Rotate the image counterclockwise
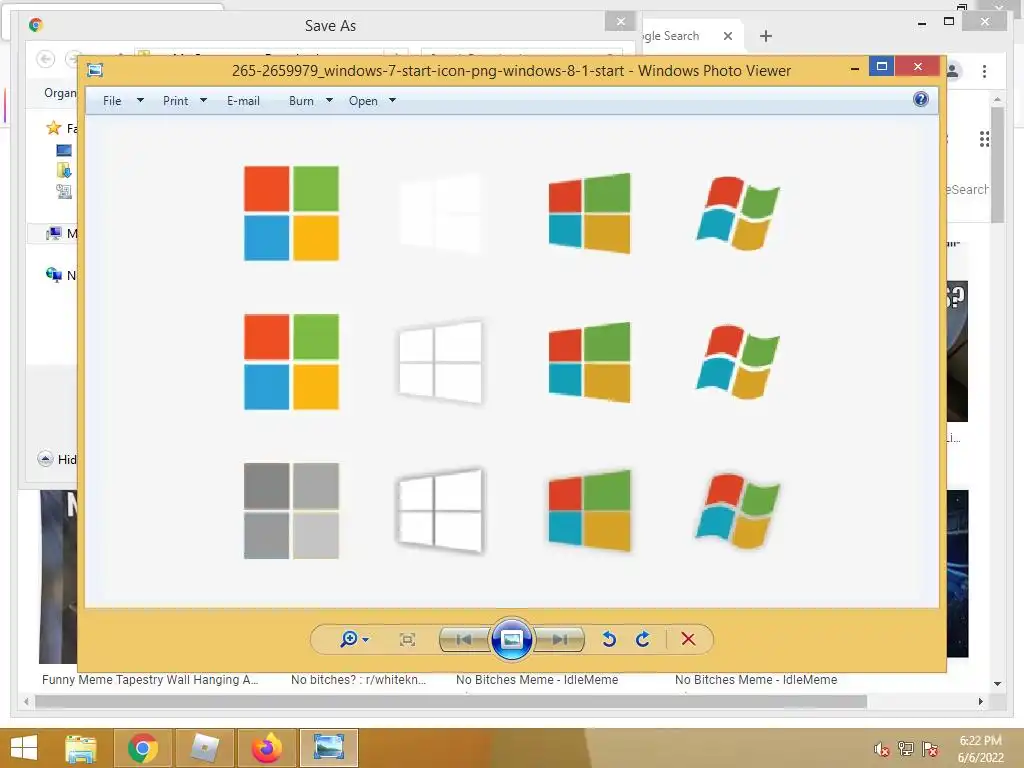Screen dimensions: 1024x768 click(609, 639)
